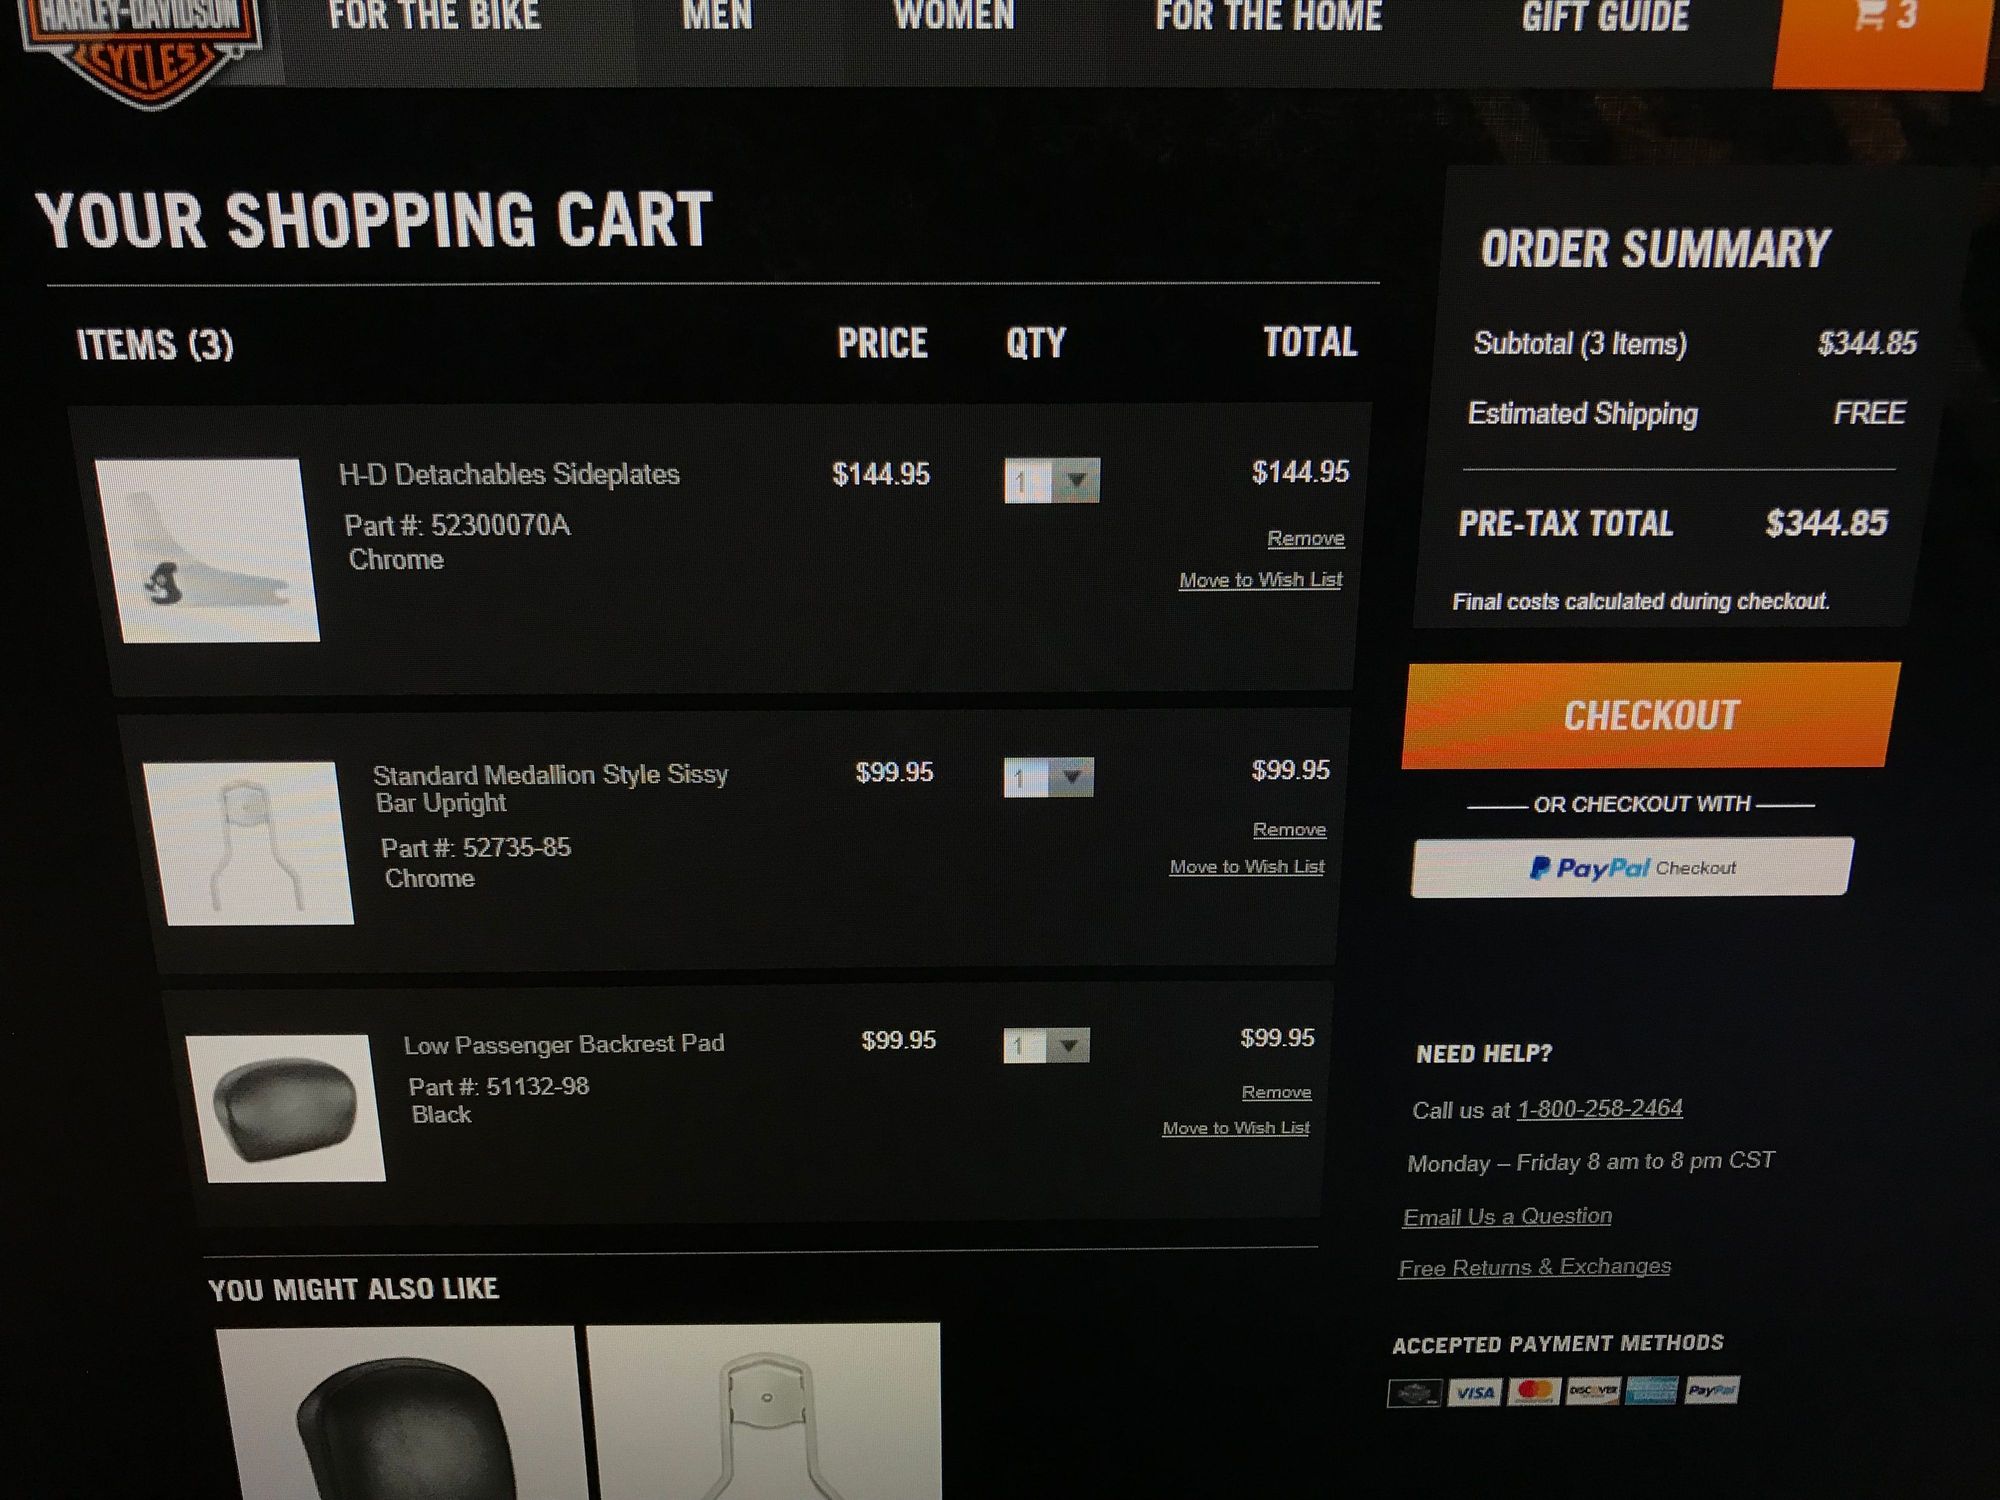Click the Mastercard payment icon

pyautogui.click(x=1534, y=1391)
